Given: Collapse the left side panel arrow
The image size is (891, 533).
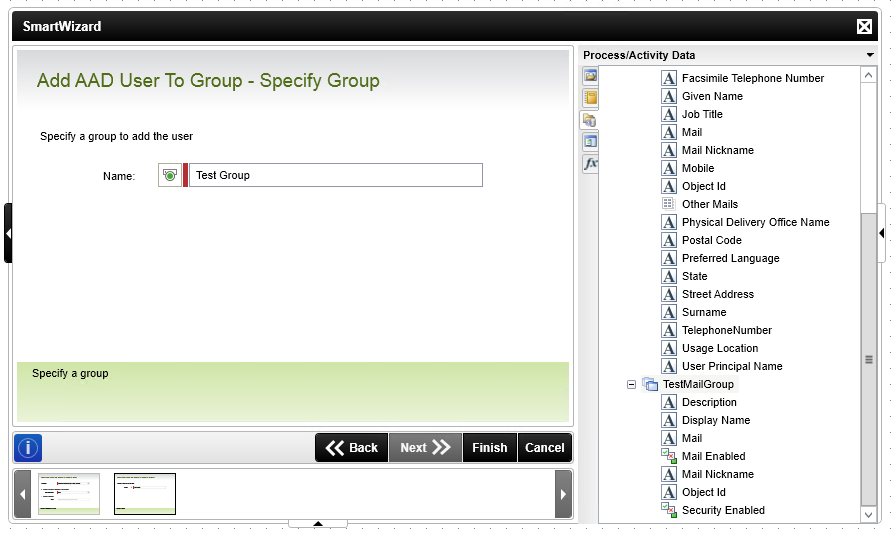Looking at the screenshot, I should click(8, 233).
